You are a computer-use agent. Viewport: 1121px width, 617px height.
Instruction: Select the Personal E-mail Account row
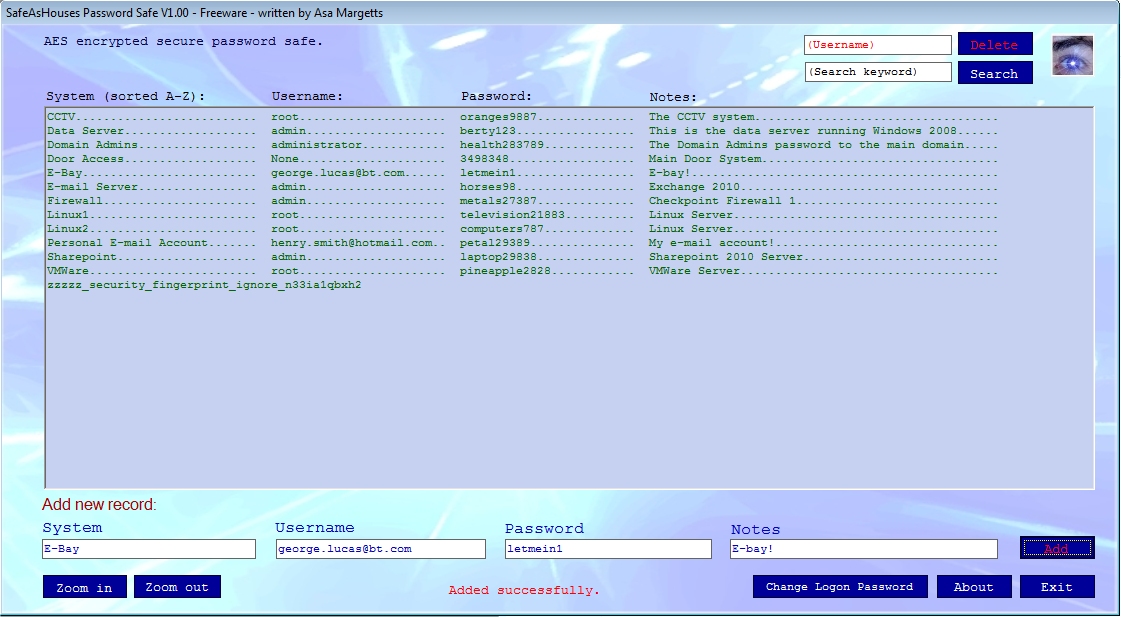tap(522, 242)
